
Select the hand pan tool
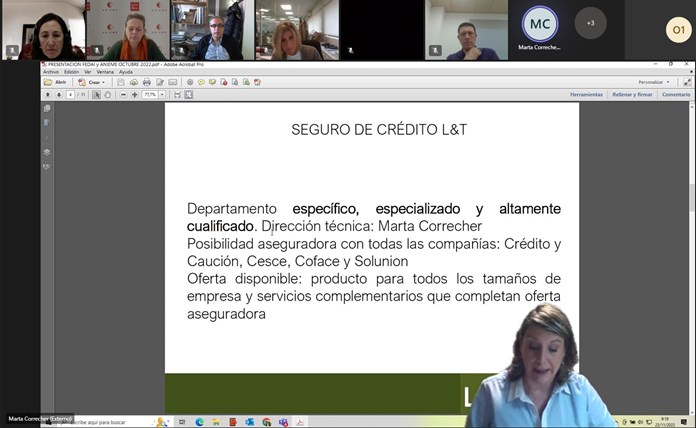point(109,95)
